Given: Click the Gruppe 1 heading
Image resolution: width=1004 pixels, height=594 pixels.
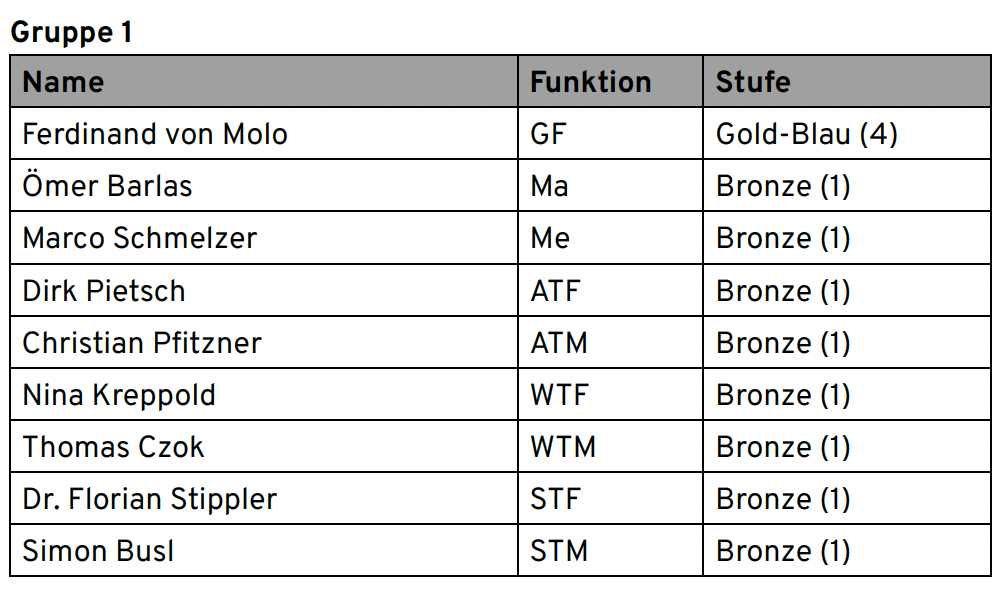Looking at the screenshot, I should click(71, 32).
